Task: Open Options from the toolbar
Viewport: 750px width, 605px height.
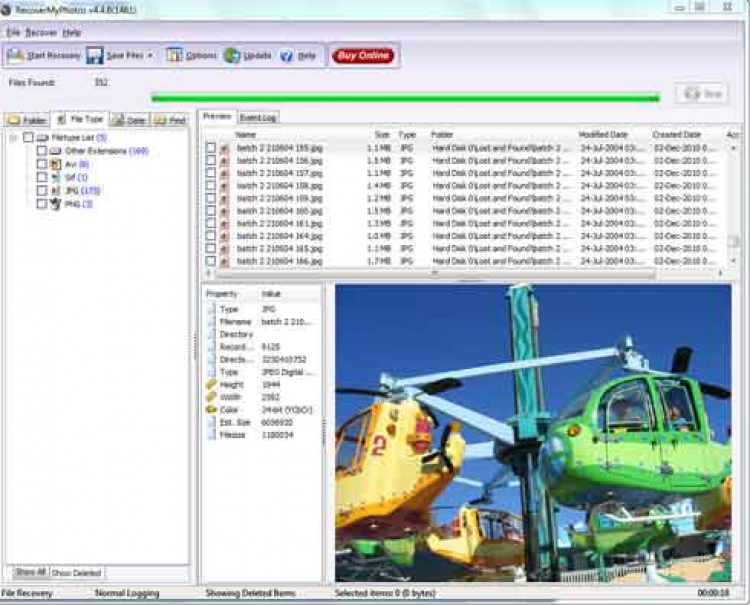Action: tap(174, 56)
